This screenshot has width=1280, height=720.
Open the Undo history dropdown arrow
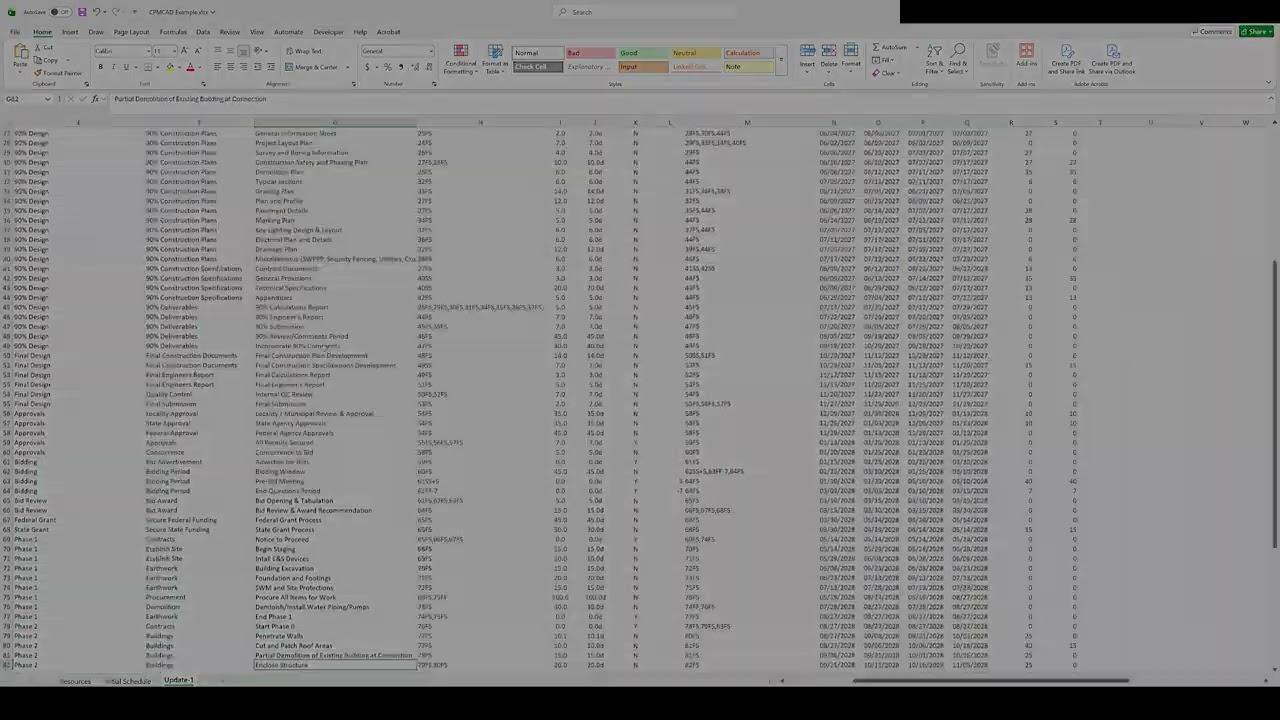point(106,12)
